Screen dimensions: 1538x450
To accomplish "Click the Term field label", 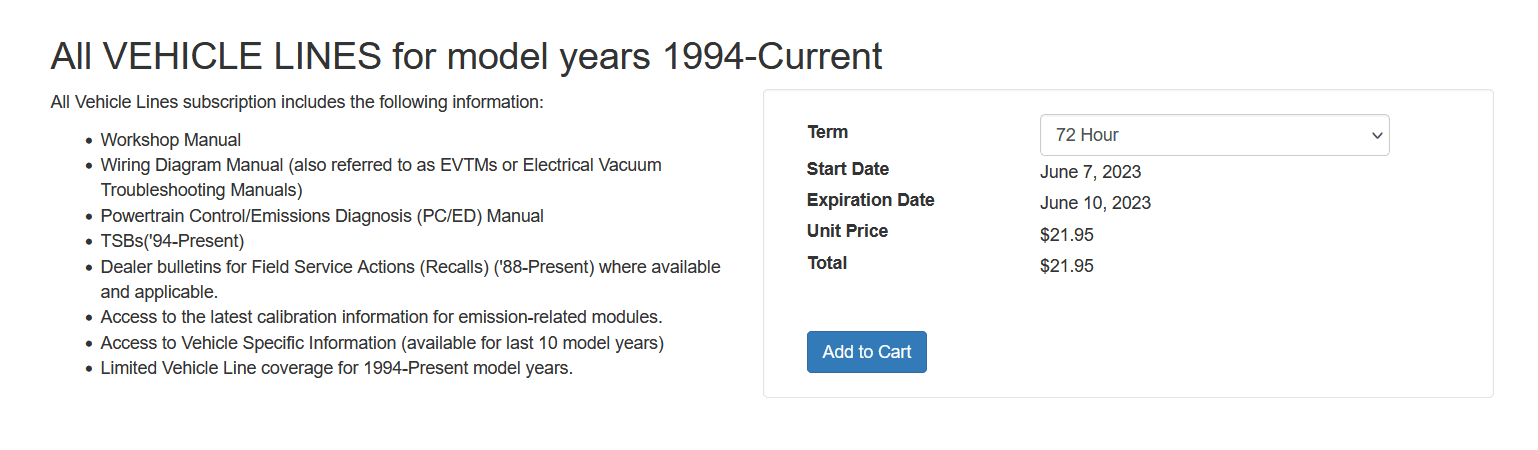I will coord(827,132).
